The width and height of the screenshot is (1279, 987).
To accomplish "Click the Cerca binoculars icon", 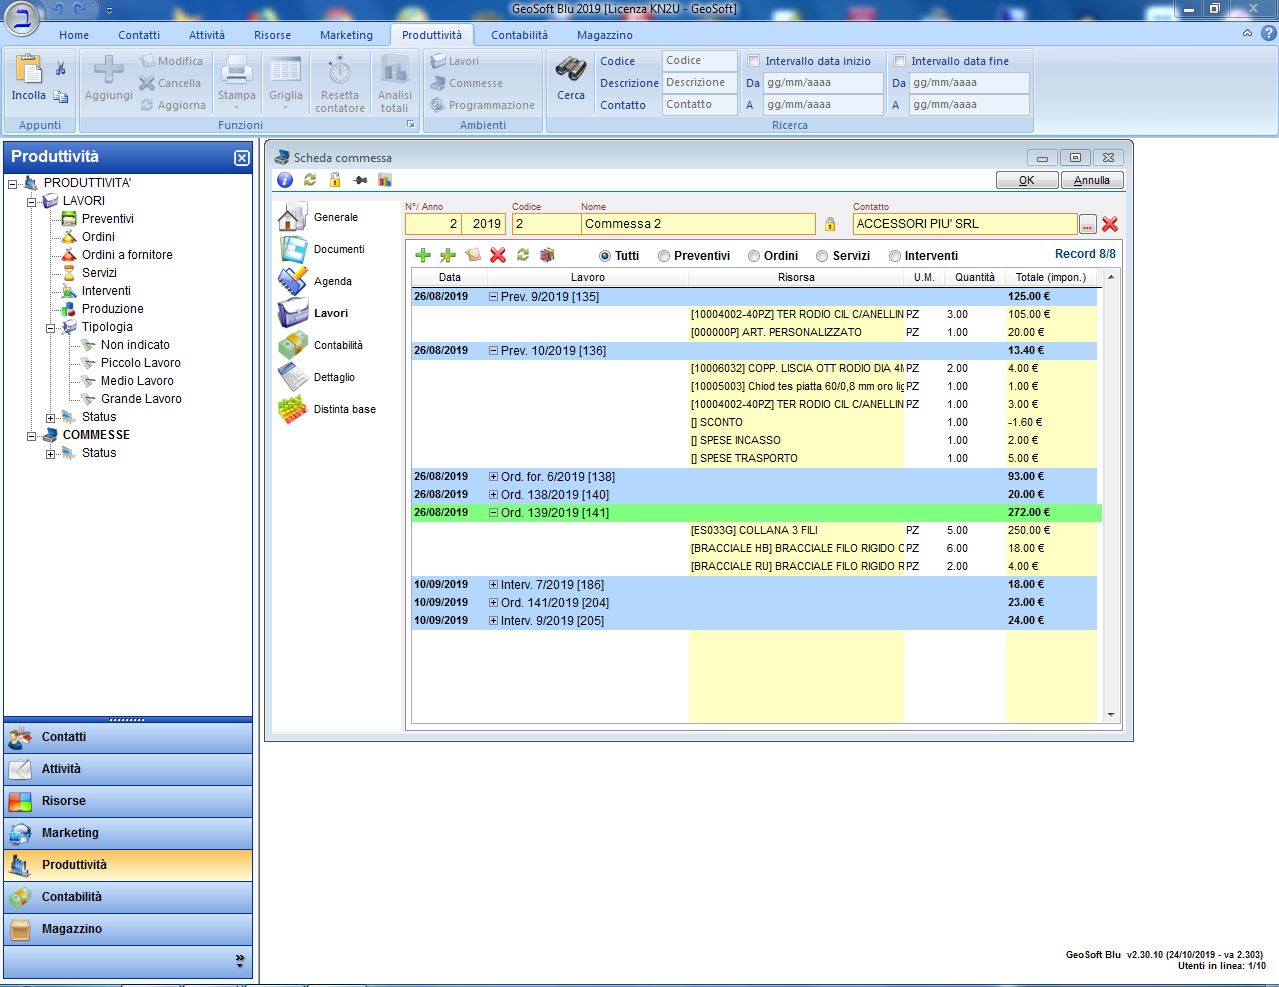I will tap(571, 70).
